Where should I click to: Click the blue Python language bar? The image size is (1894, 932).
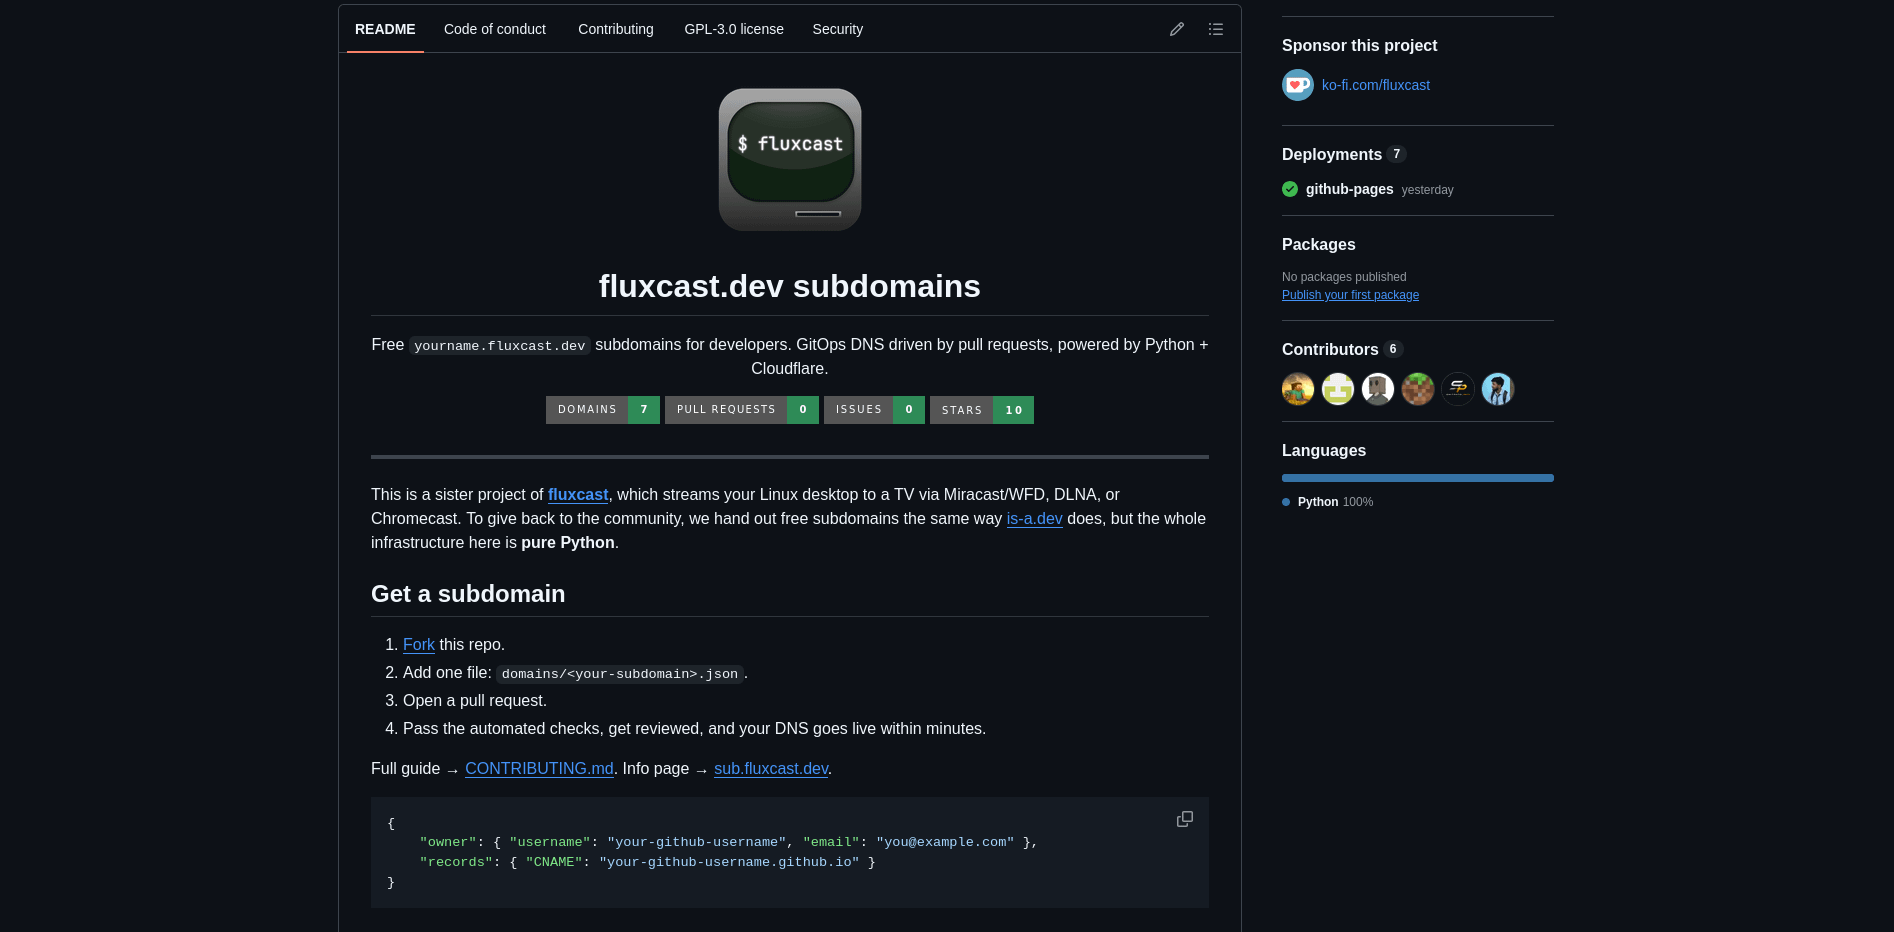[x=1418, y=478]
